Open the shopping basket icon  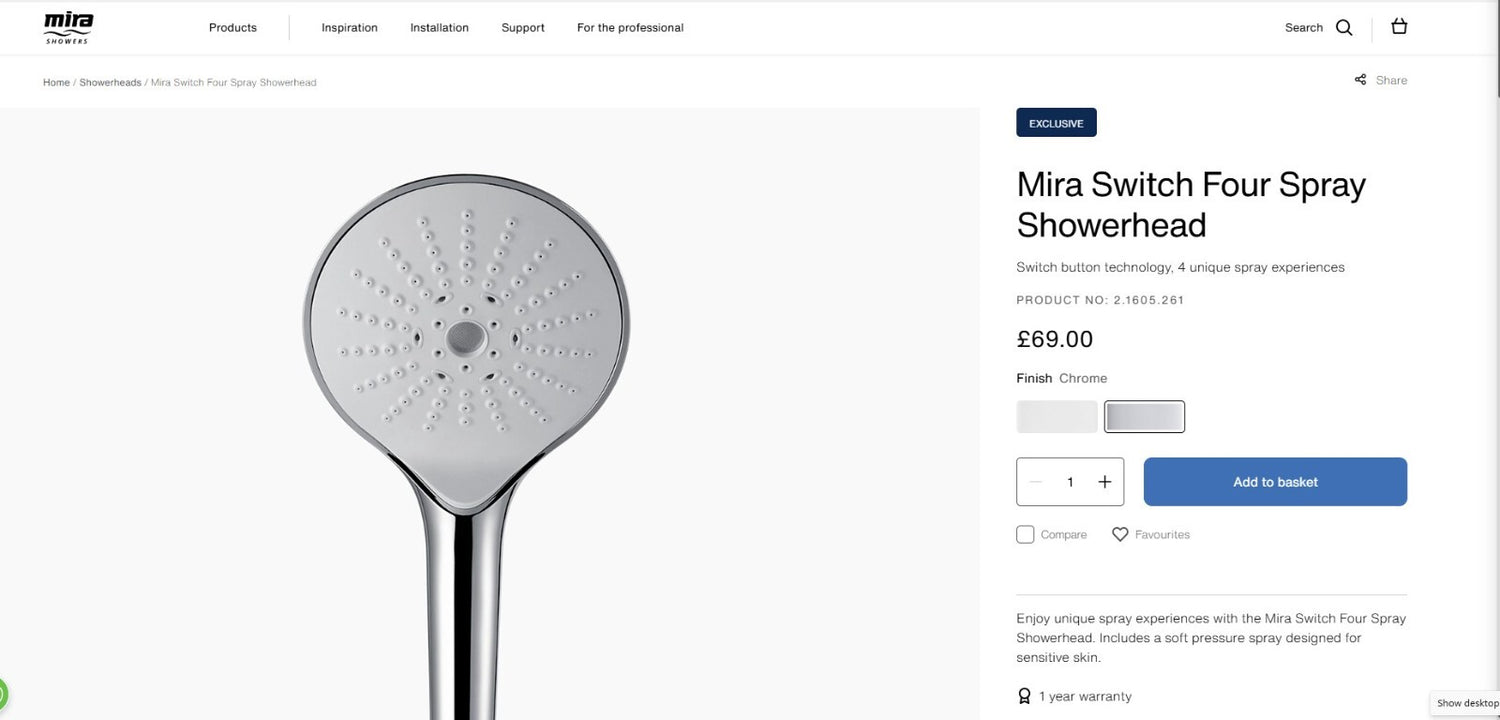(x=1399, y=27)
